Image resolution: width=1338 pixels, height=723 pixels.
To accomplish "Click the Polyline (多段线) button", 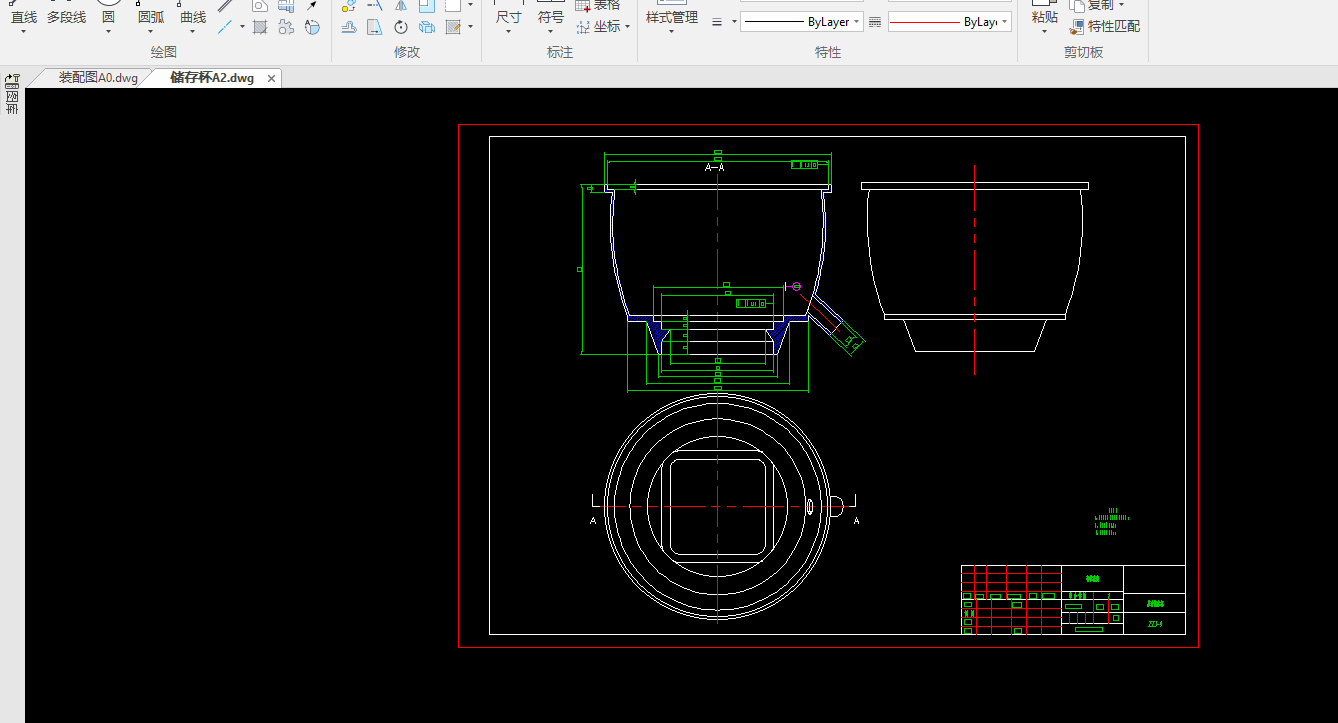I will (x=66, y=17).
